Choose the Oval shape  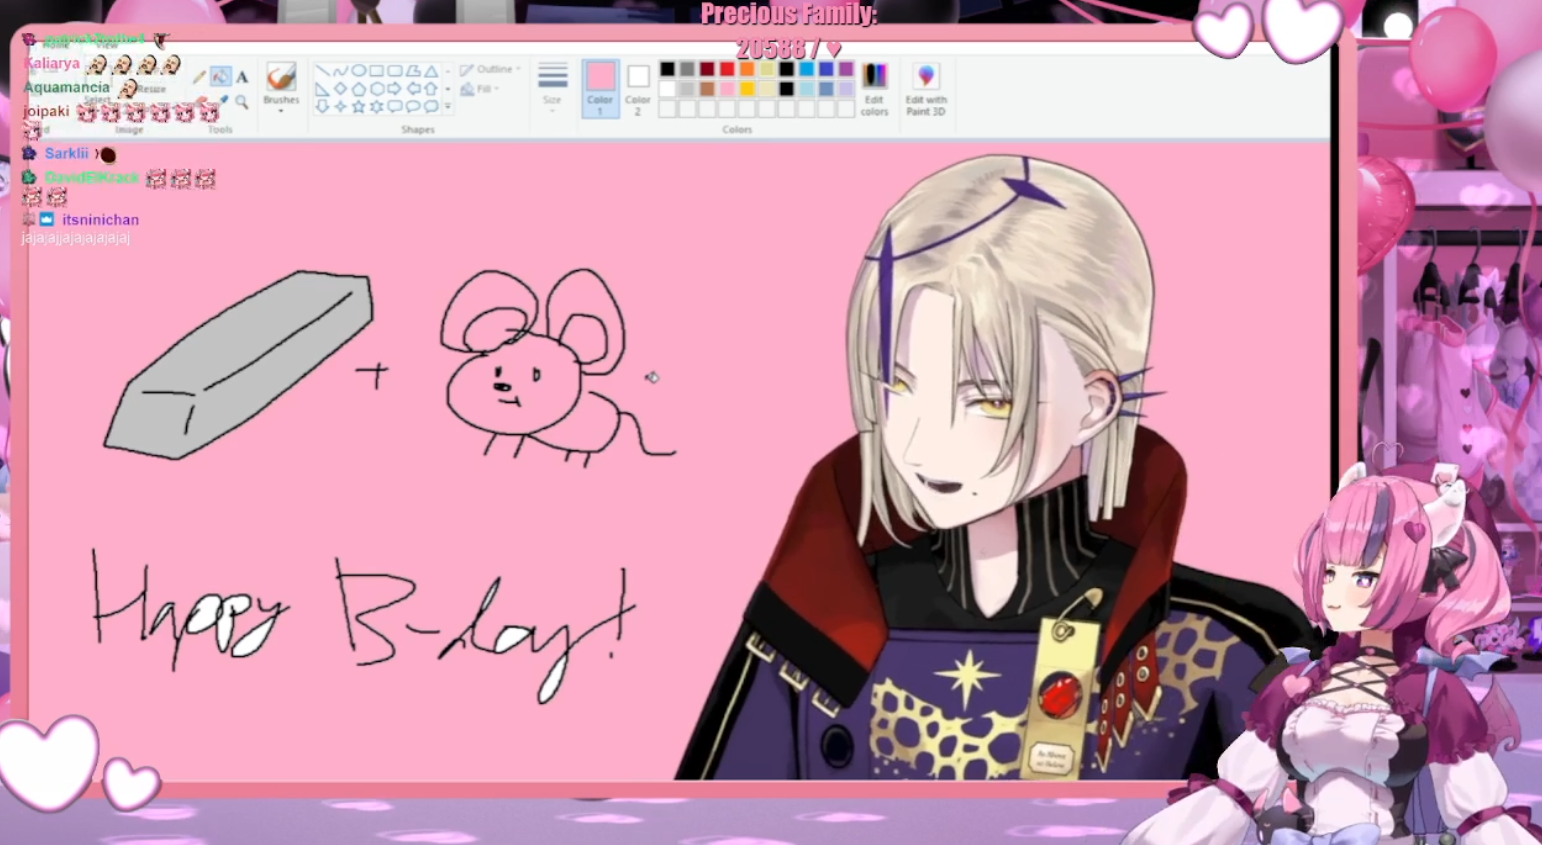pyautogui.click(x=358, y=71)
